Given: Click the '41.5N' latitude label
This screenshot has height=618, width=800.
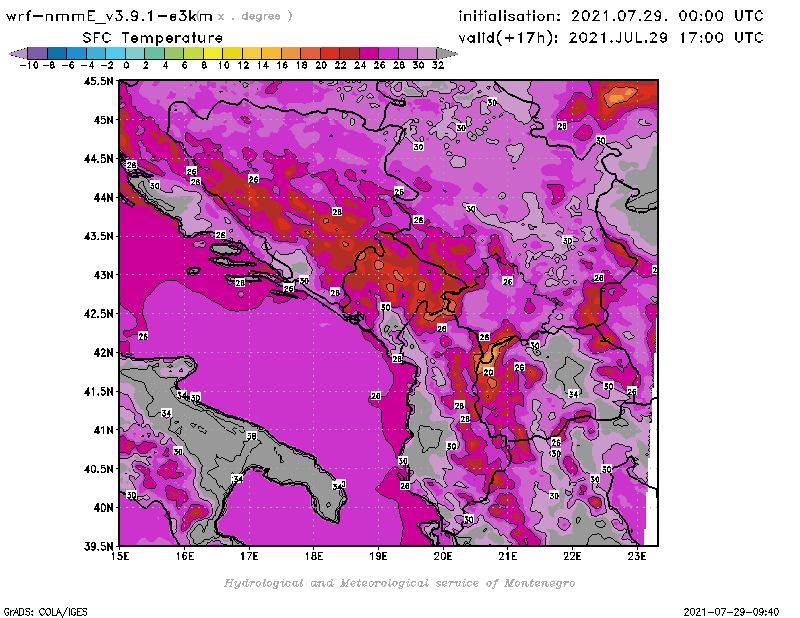Looking at the screenshot, I should click(98, 391).
